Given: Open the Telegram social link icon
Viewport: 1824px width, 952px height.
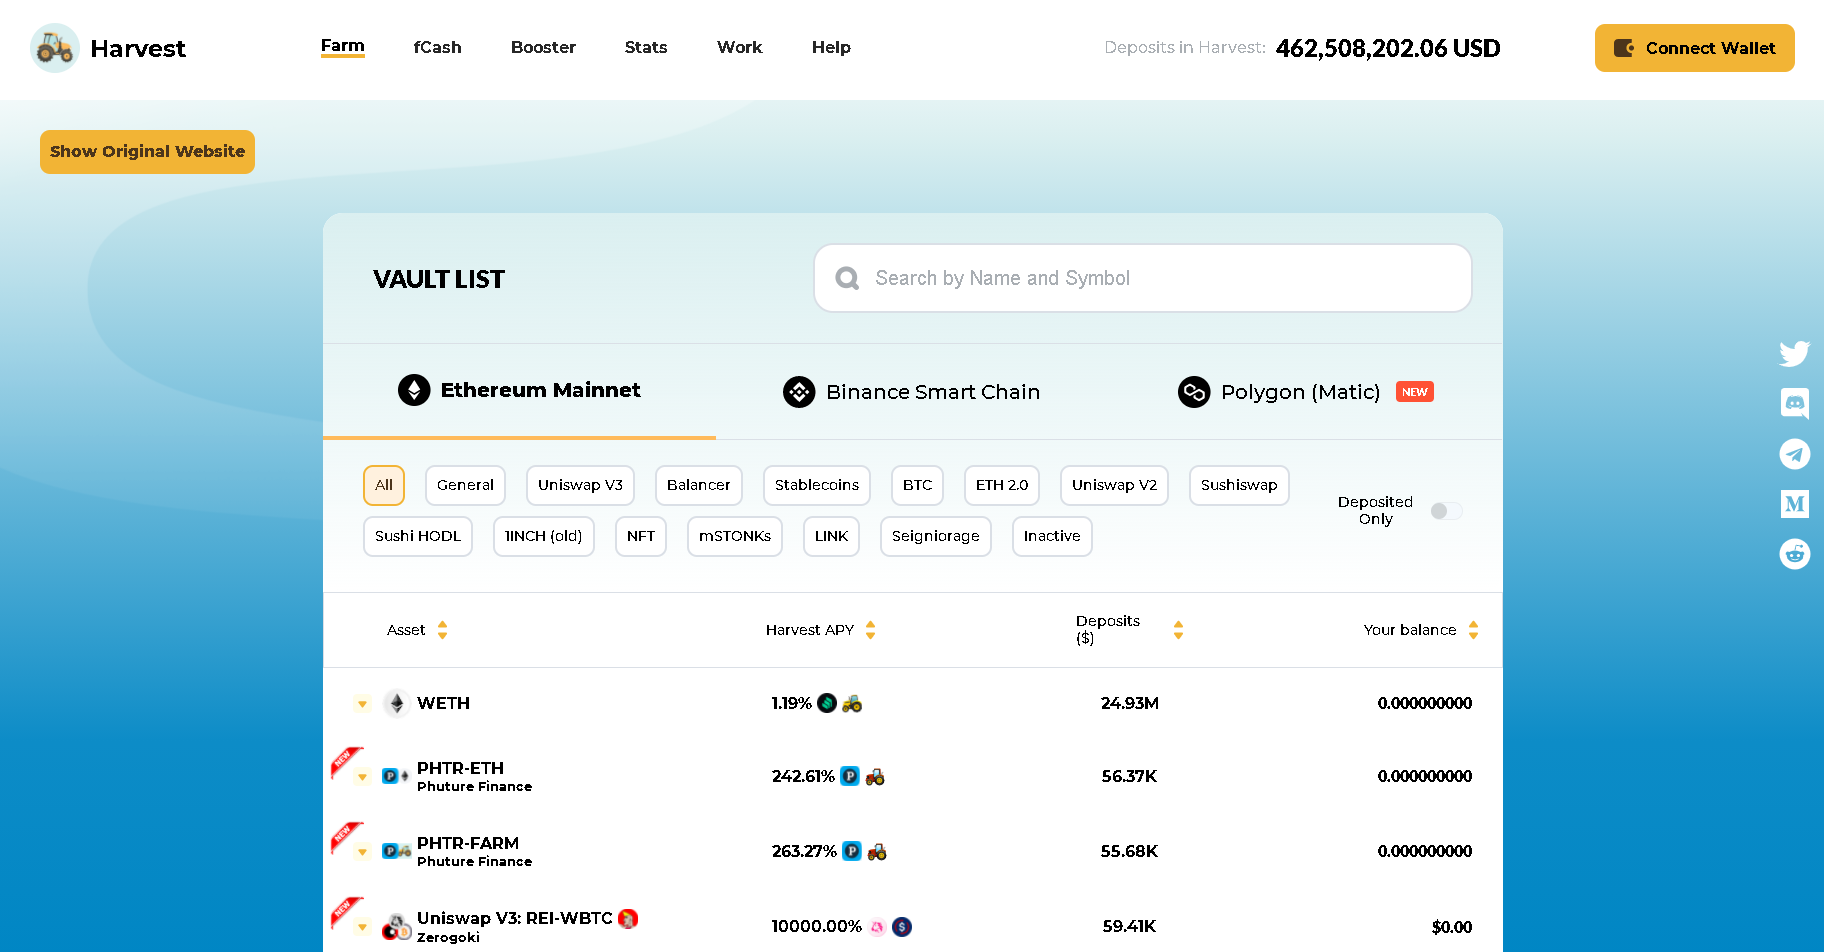Looking at the screenshot, I should (x=1795, y=454).
